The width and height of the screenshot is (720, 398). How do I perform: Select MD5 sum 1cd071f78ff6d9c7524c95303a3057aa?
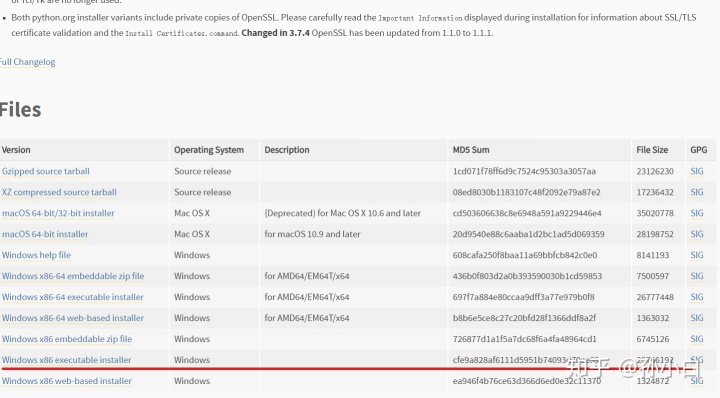click(x=524, y=171)
